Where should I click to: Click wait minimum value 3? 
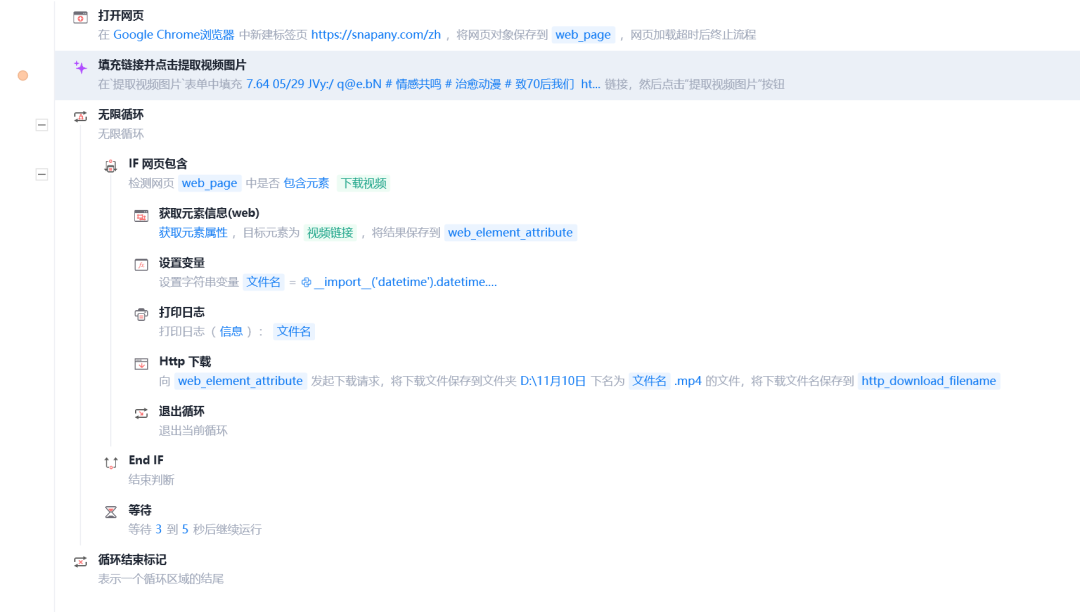[158, 529]
